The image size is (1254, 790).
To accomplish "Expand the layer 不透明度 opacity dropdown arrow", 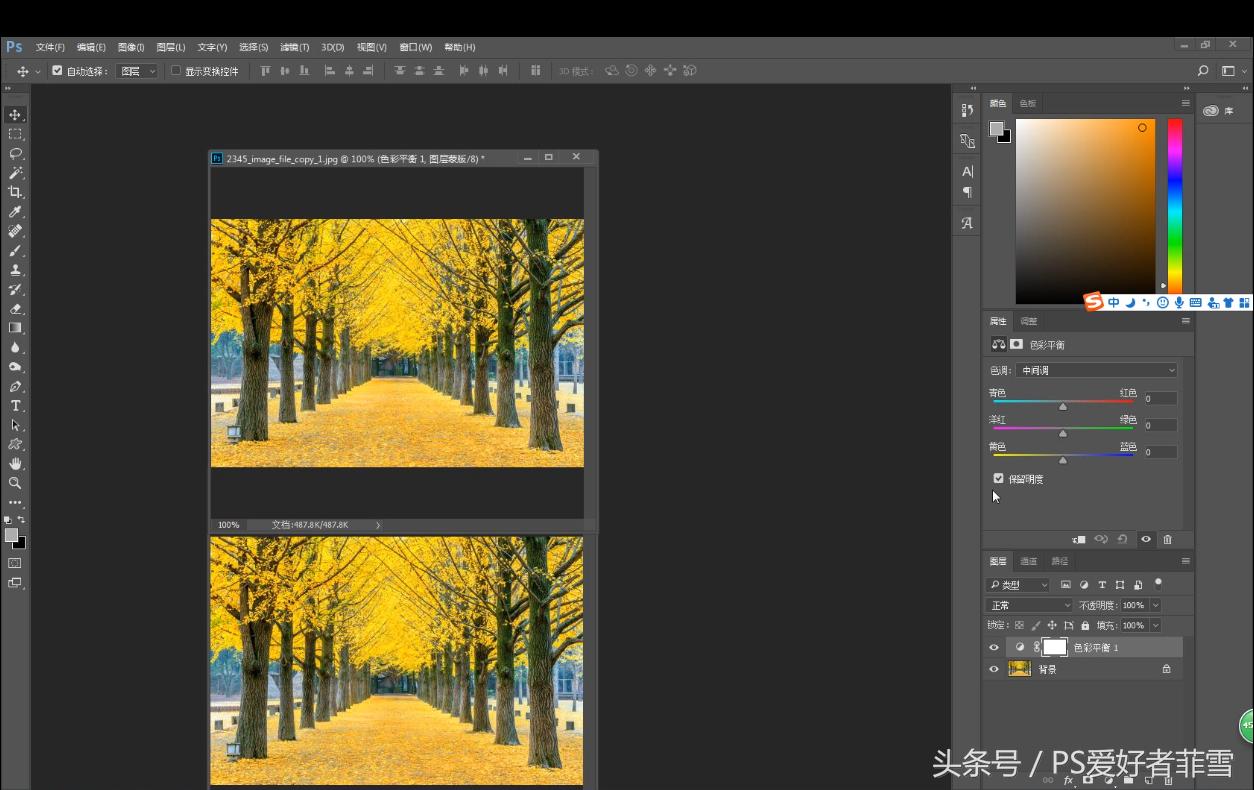I will click(x=1155, y=606).
